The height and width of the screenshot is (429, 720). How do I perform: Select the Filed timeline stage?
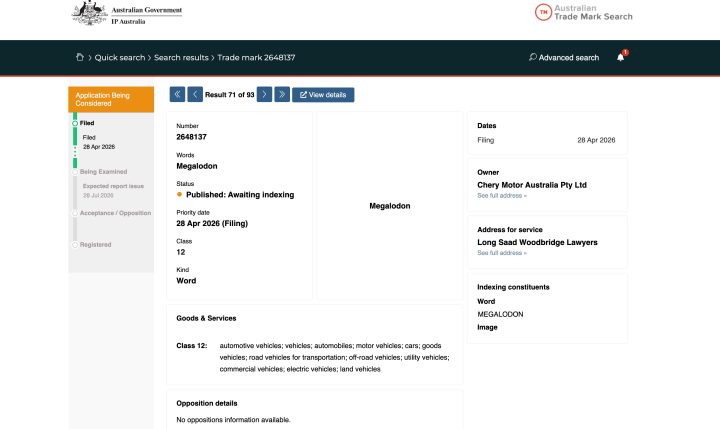[87, 123]
